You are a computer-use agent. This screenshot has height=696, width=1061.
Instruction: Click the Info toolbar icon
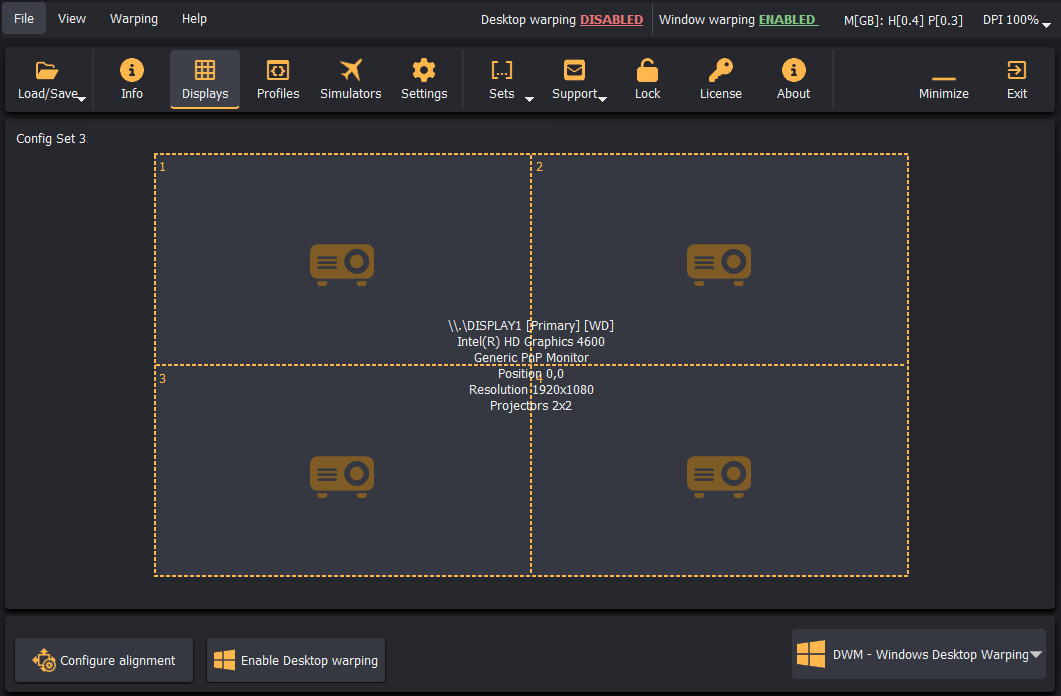[x=131, y=70]
